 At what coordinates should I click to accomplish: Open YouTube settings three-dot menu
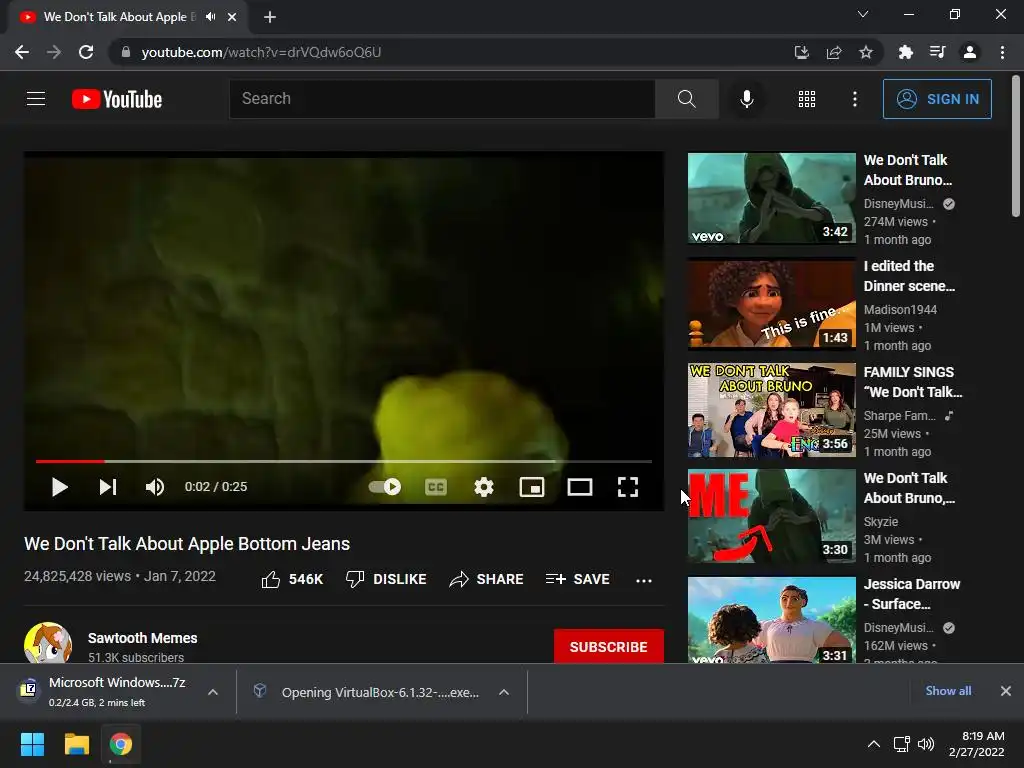click(855, 99)
